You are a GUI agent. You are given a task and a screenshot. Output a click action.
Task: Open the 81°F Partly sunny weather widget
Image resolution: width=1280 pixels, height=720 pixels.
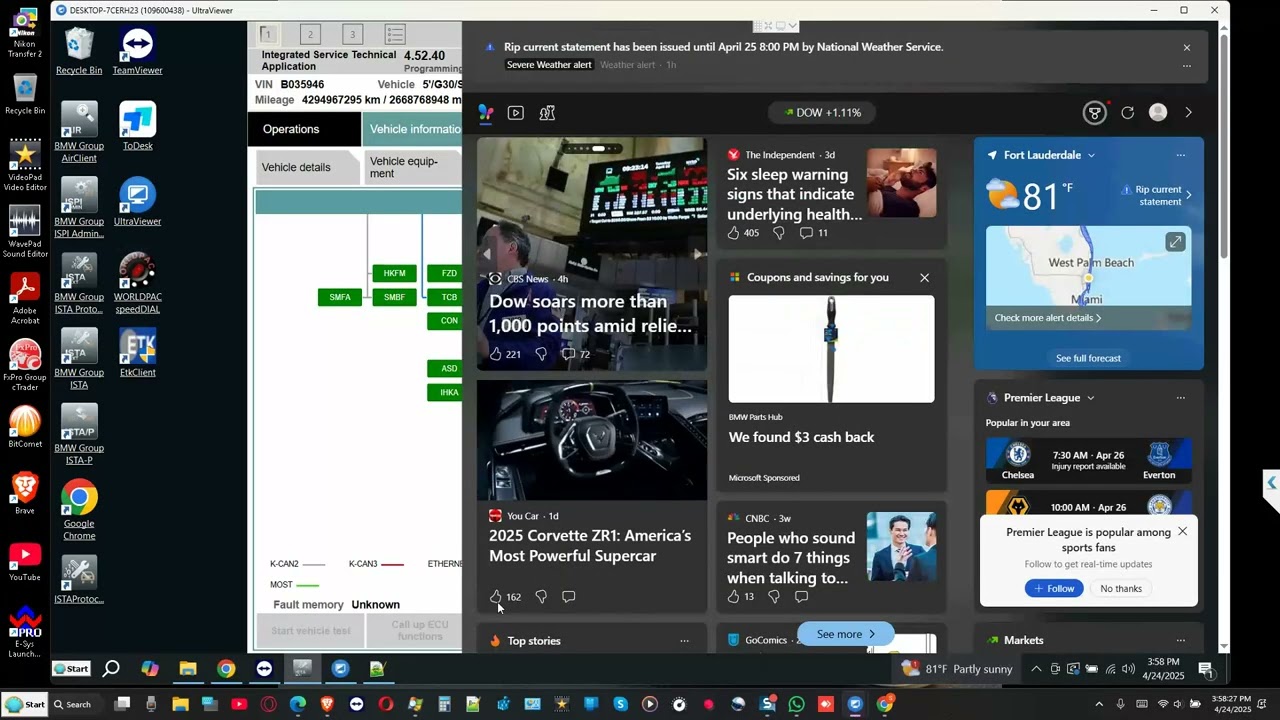coord(957,669)
